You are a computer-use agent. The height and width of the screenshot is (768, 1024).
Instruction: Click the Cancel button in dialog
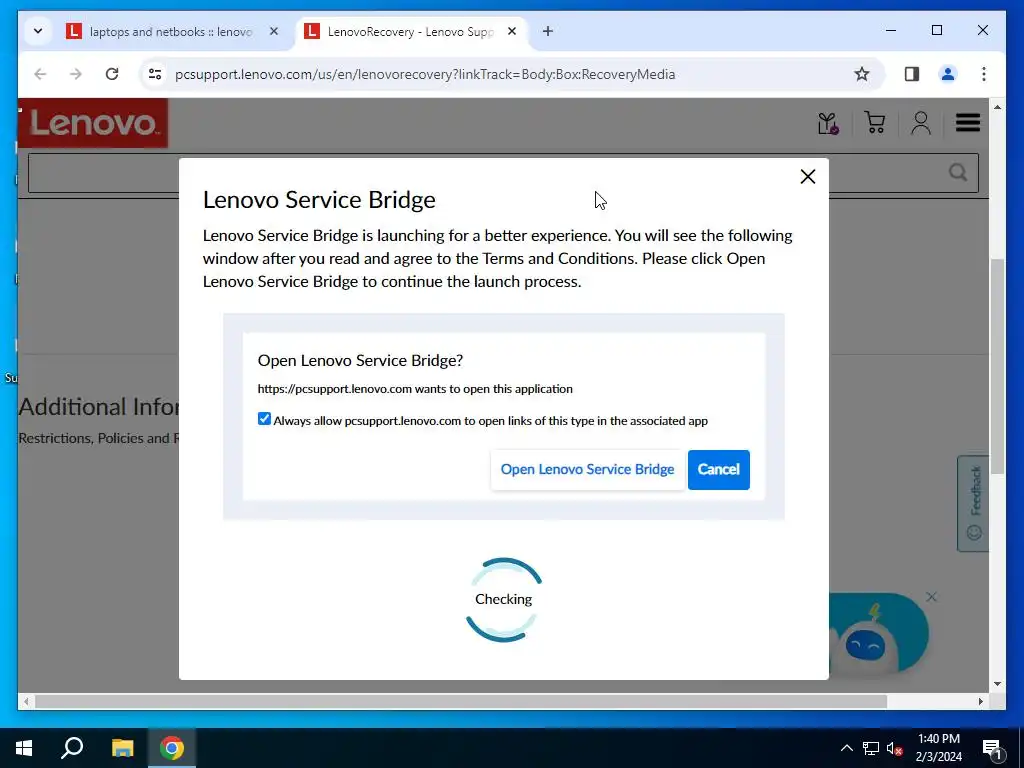[718, 470]
